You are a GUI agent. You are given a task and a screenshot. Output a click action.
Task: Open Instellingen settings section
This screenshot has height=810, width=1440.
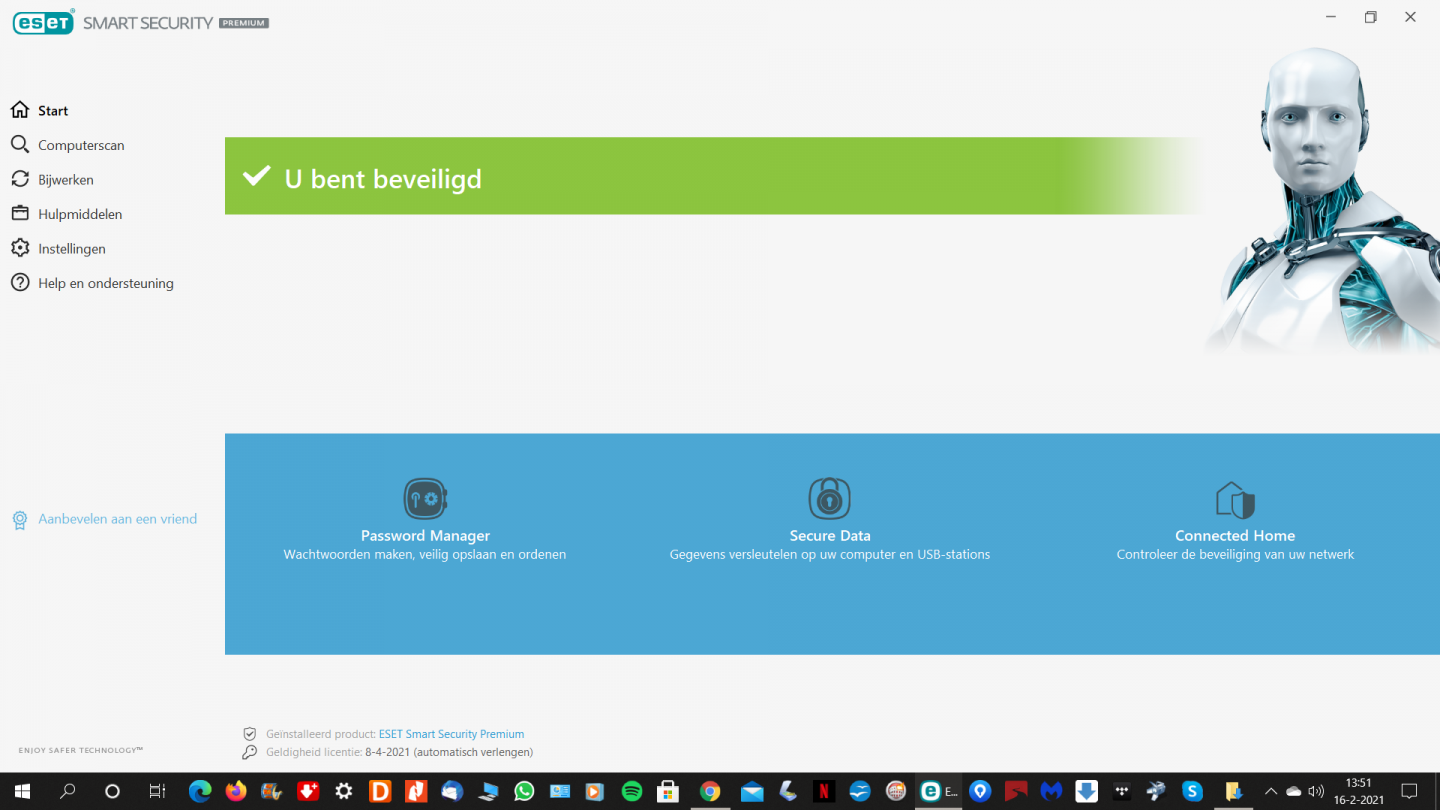(x=72, y=249)
